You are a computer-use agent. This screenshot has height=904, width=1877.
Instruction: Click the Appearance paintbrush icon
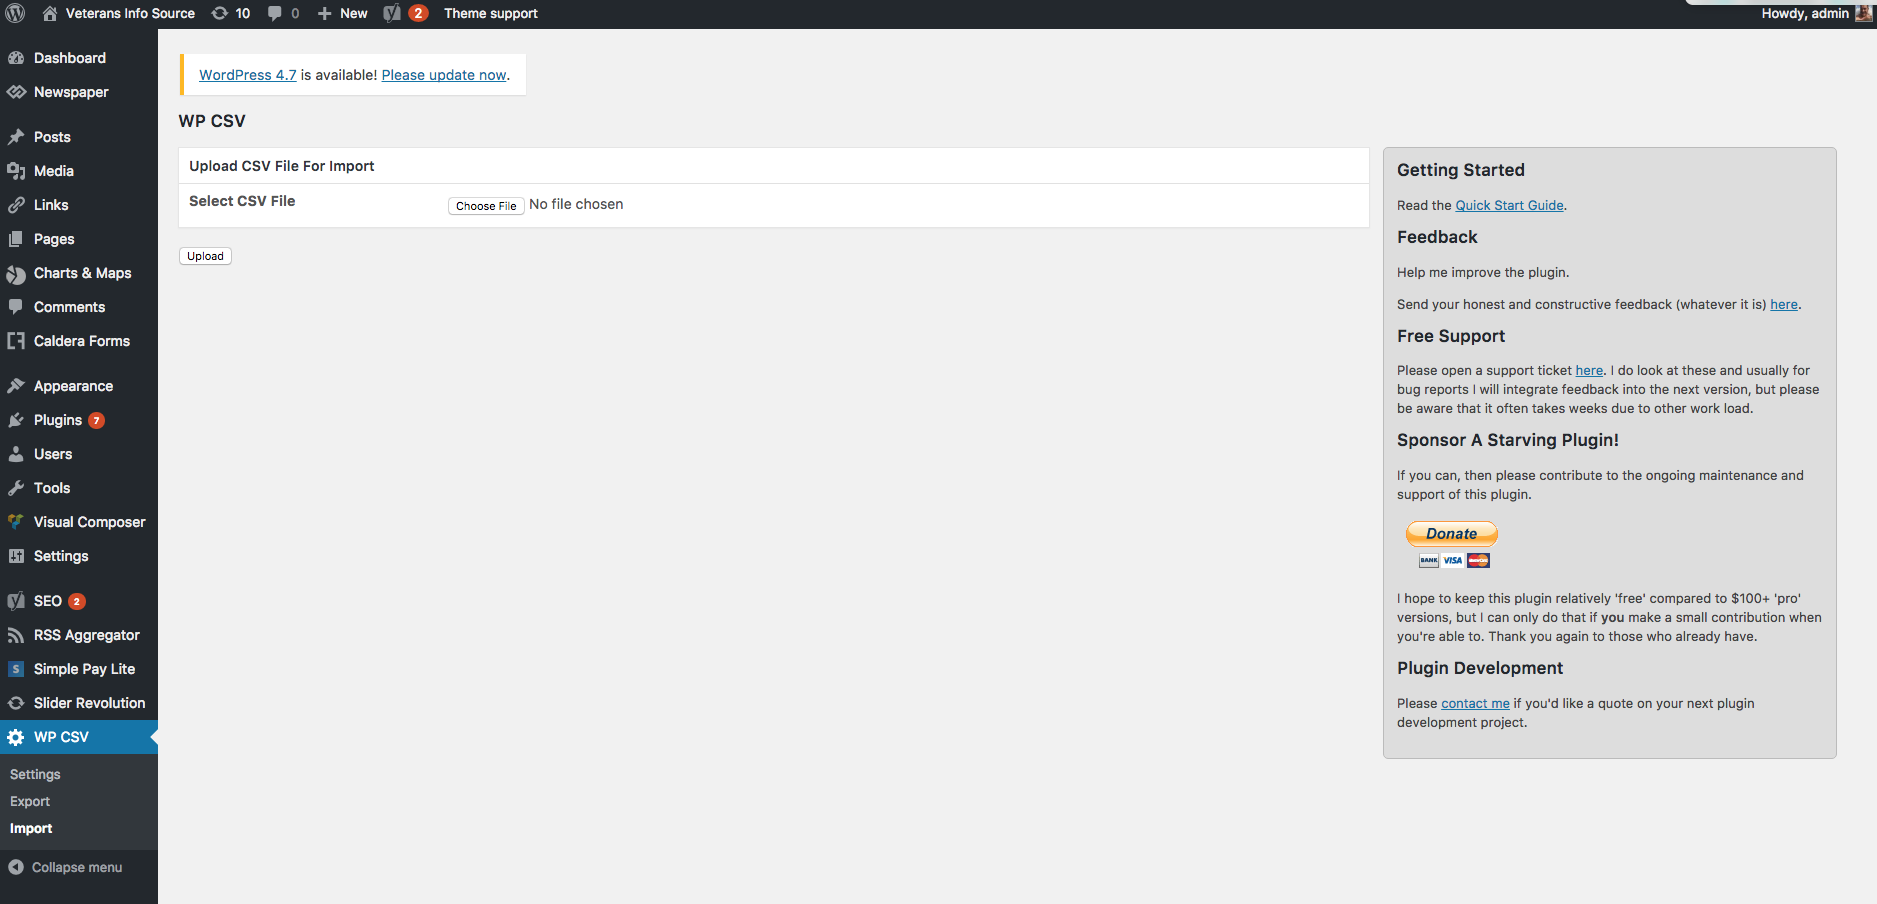(16, 386)
